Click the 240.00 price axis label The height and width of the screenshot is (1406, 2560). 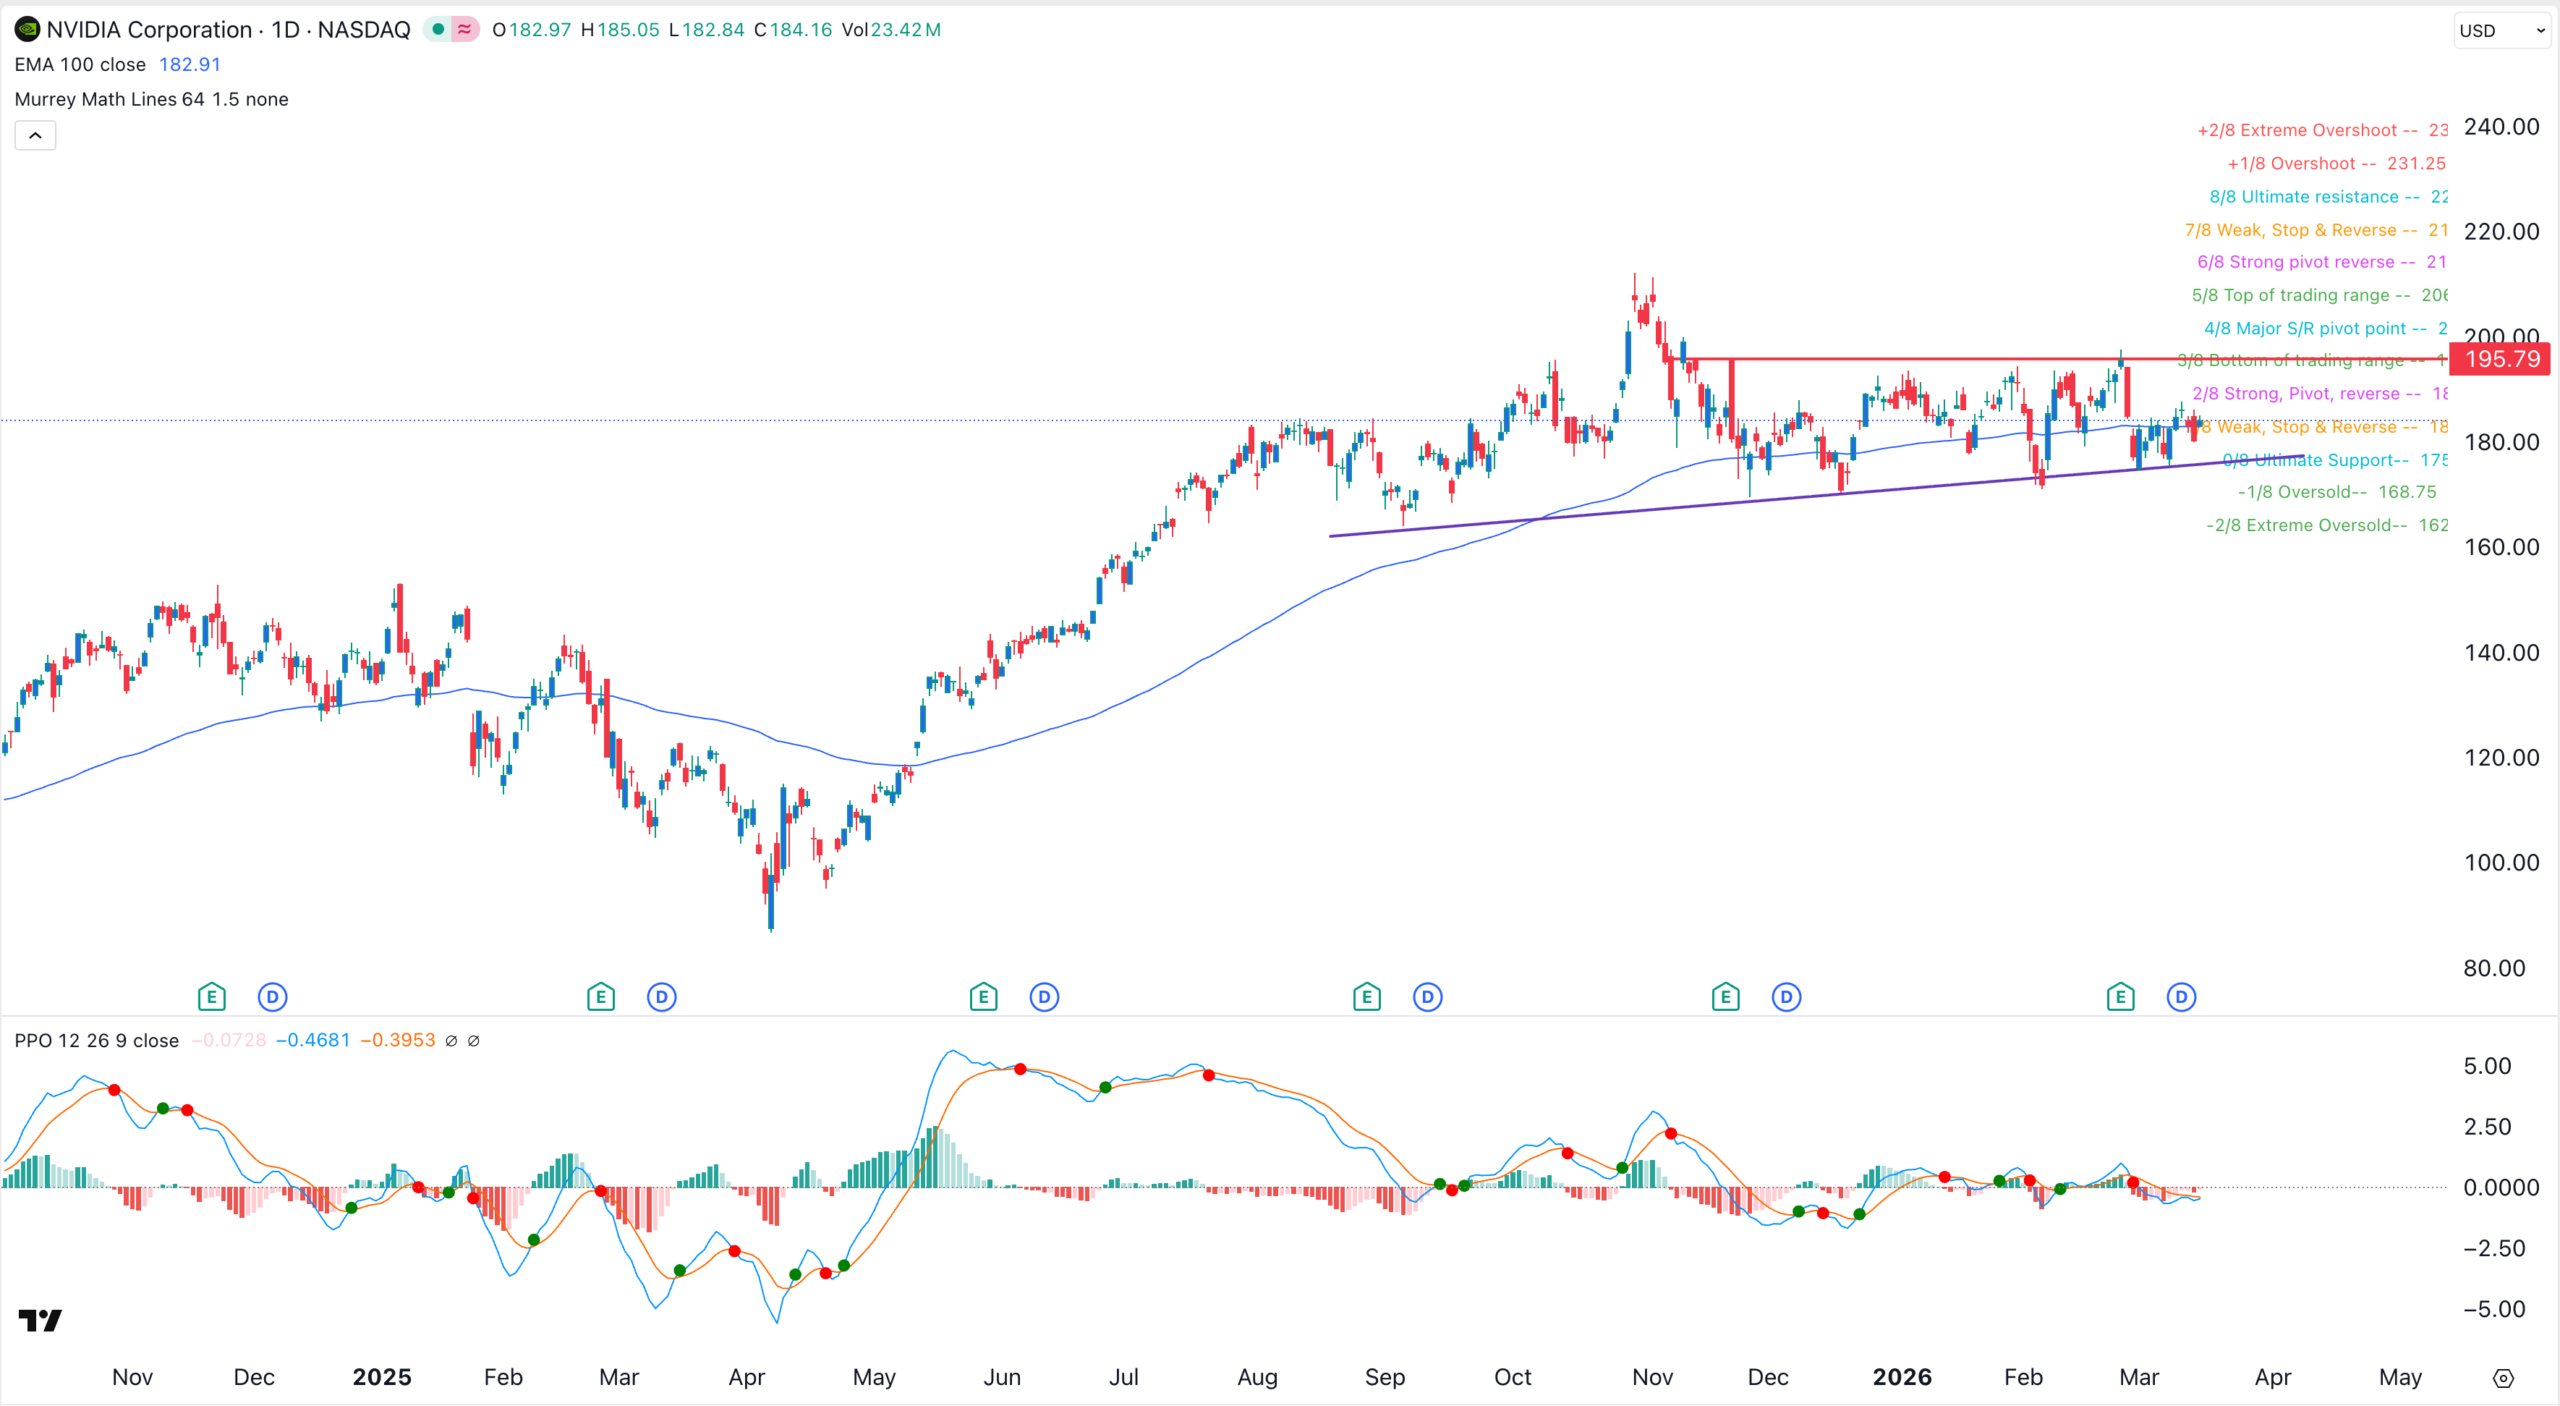(x=2501, y=127)
